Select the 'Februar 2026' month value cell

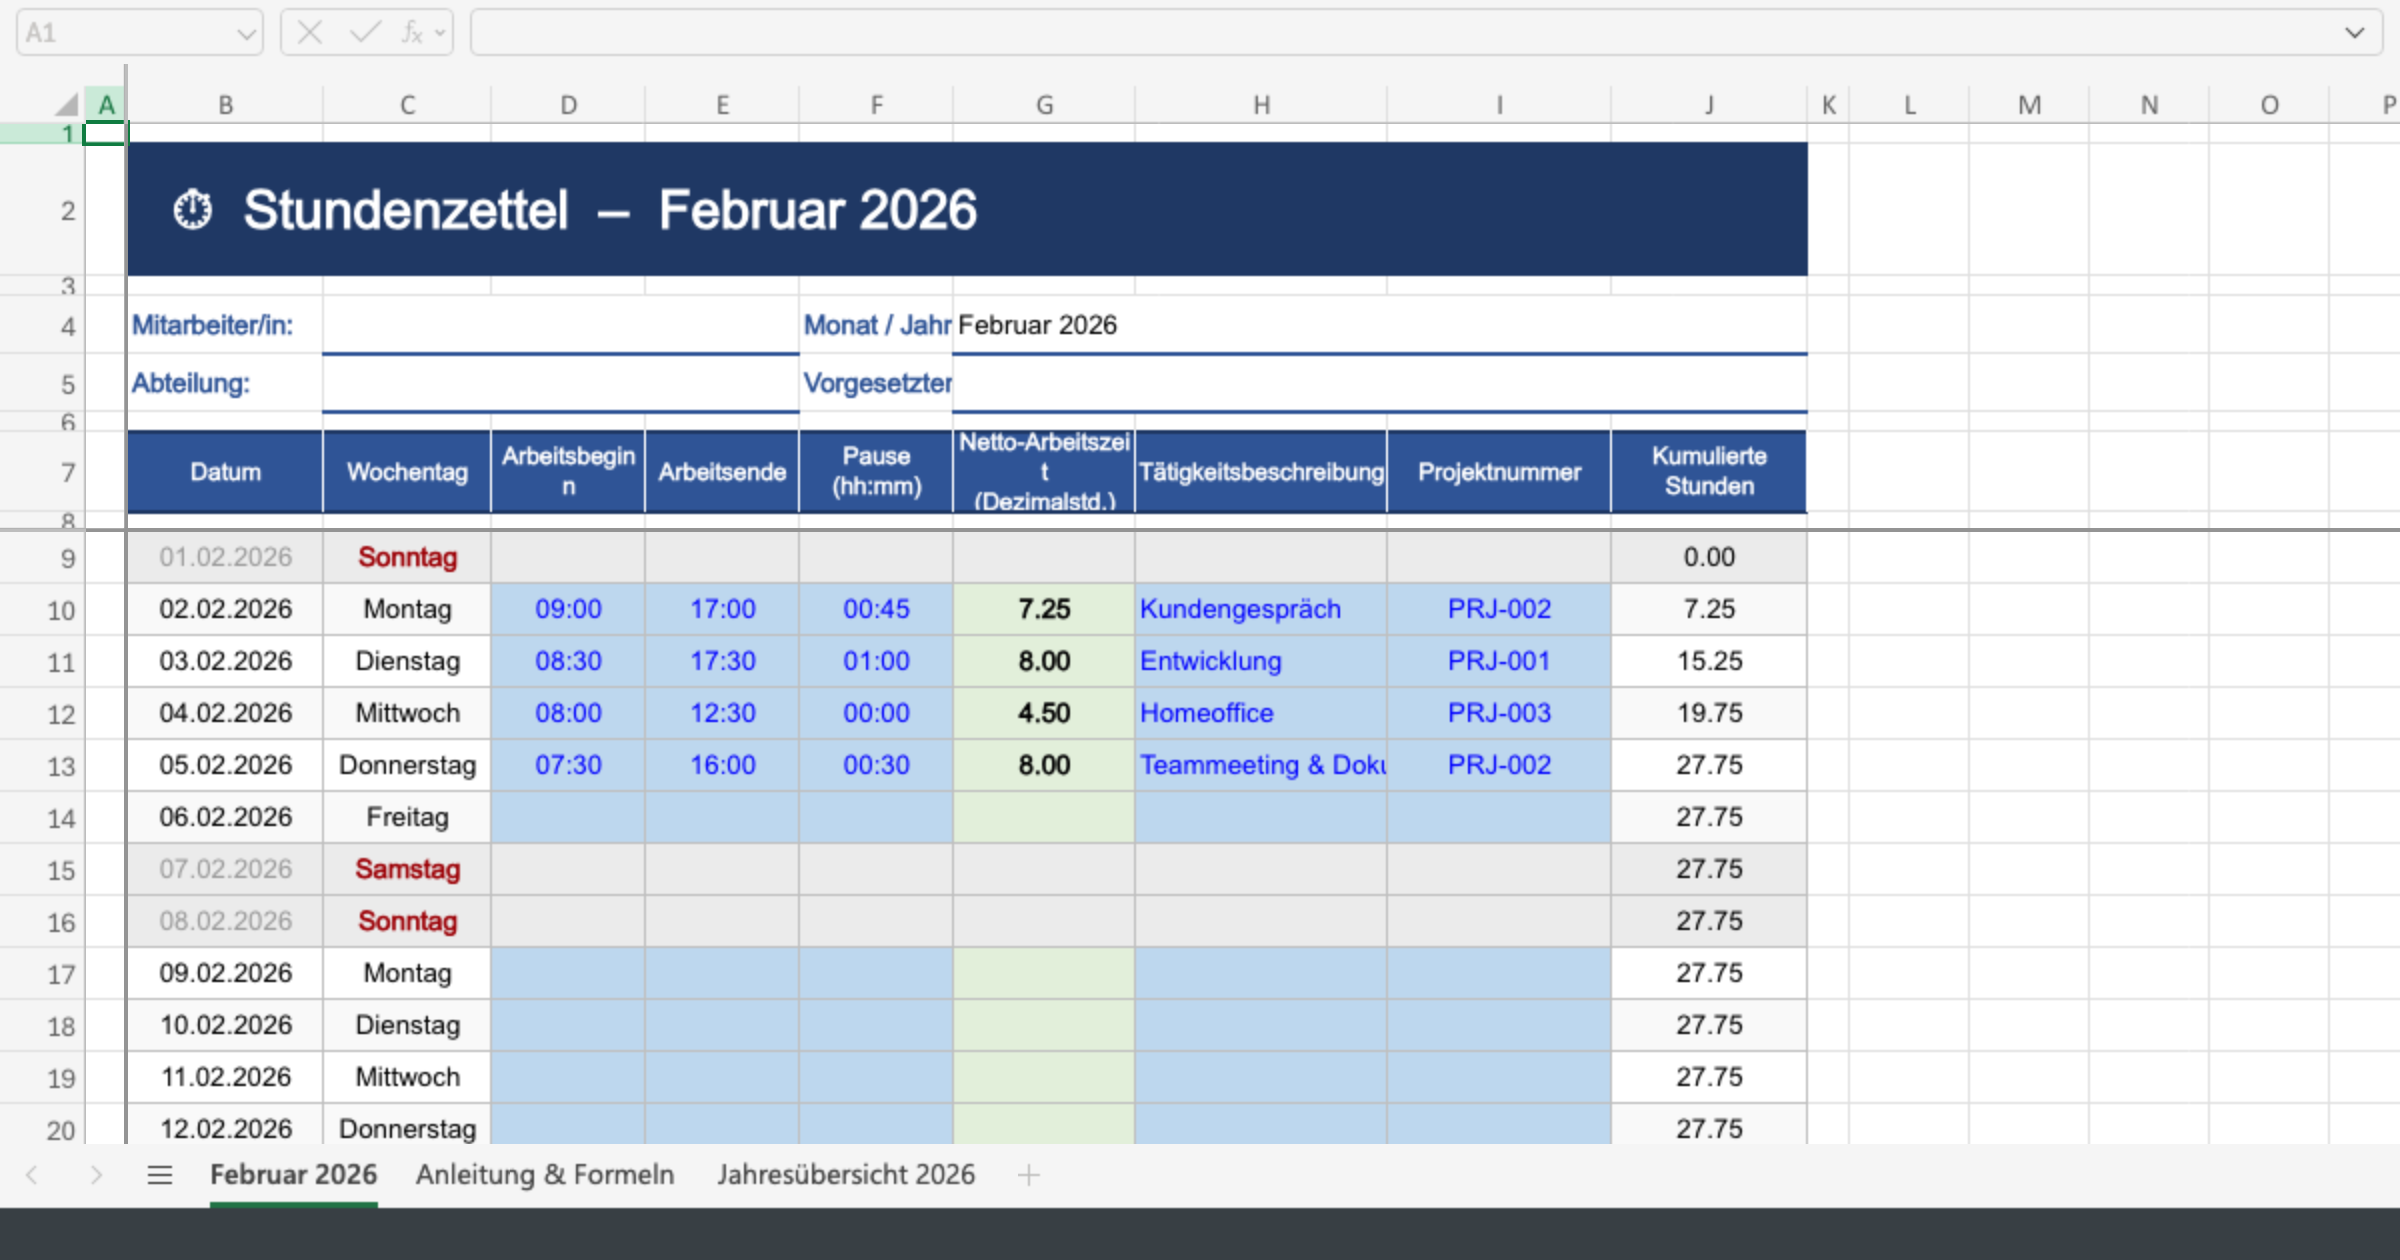(1380, 325)
